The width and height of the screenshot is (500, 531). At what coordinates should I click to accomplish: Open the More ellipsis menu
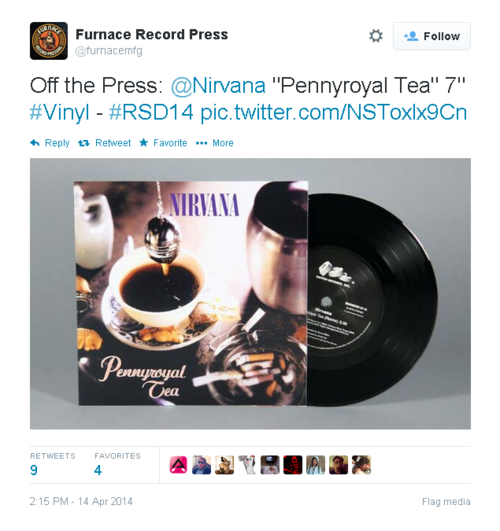click(215, 143)
